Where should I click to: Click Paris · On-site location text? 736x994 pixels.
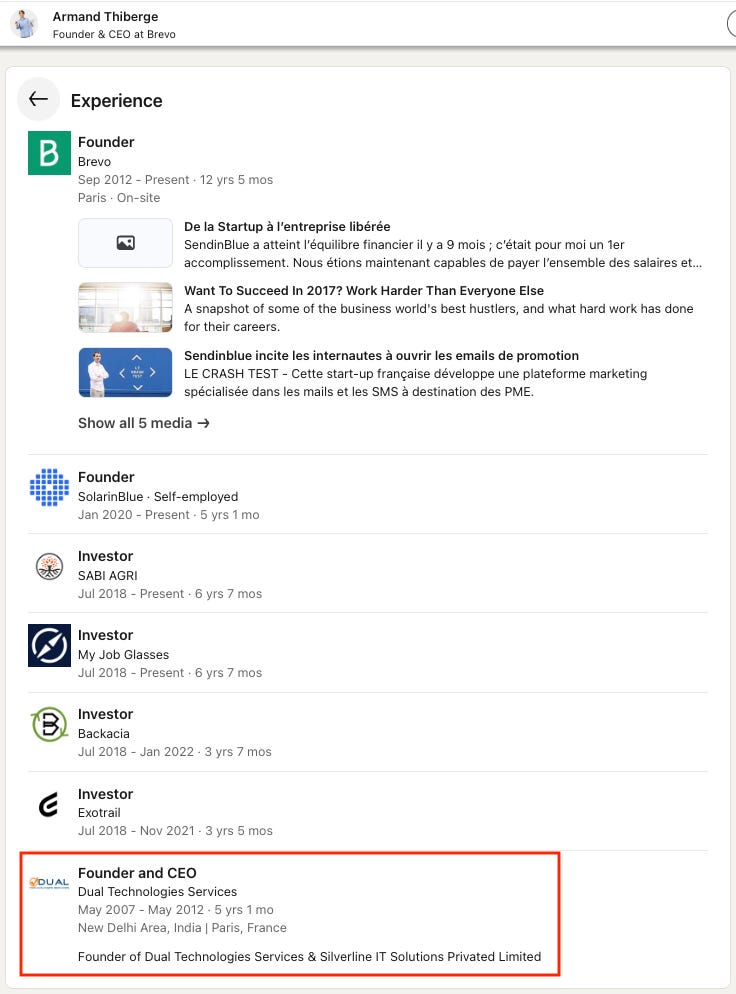tap(119, 198)
